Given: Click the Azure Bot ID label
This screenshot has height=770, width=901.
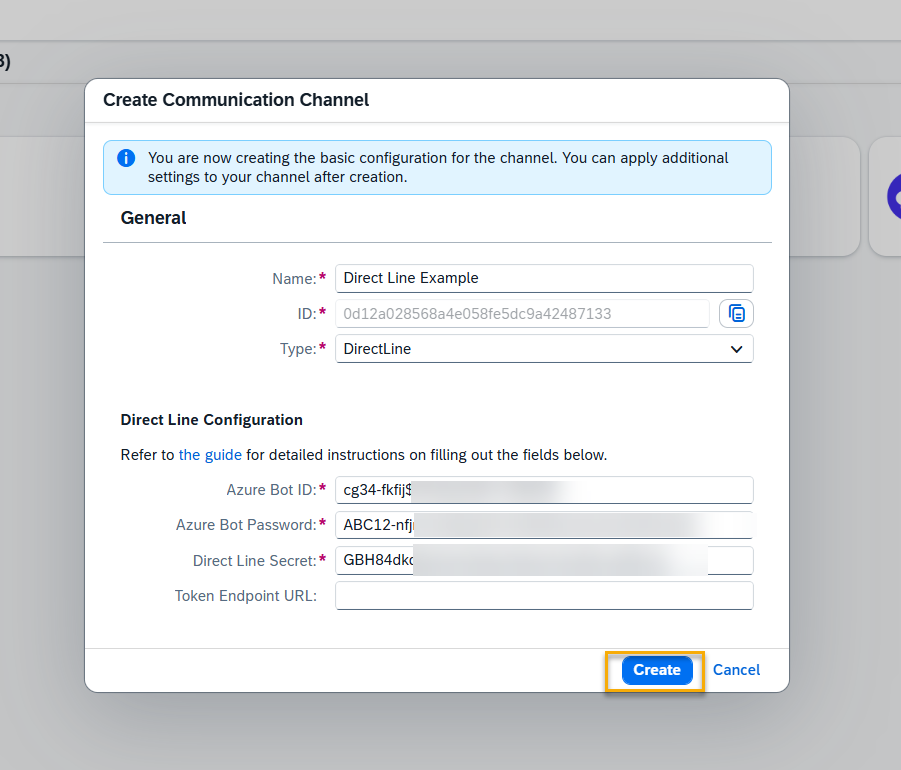Looking at the screenshot, I should (271, 490).
